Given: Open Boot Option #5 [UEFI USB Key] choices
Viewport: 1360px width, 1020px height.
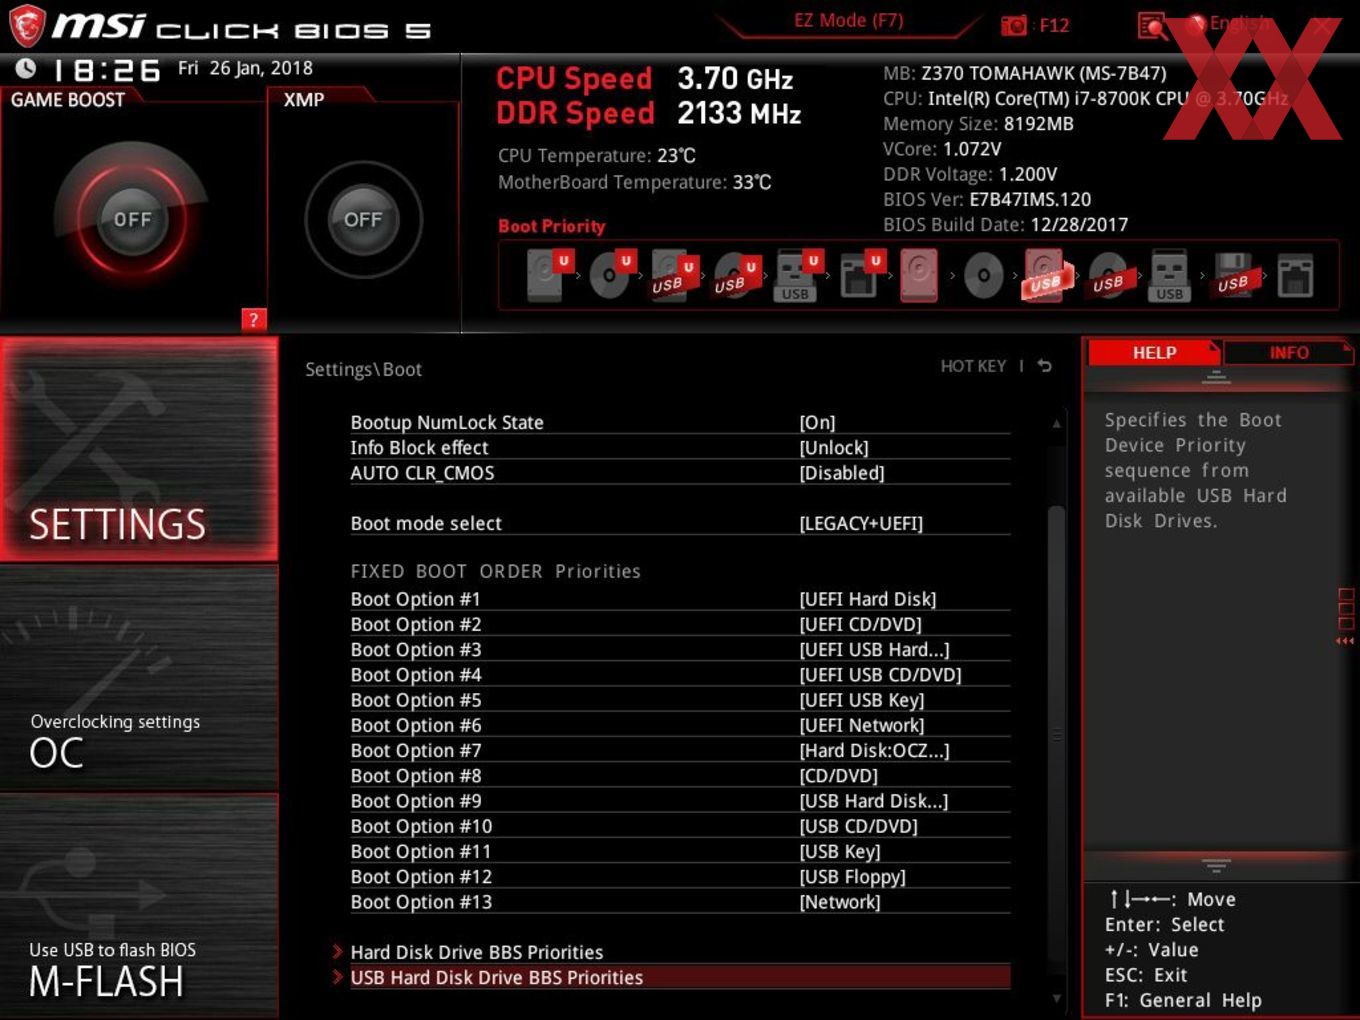Looking at the screenshot, I should [x=862, y=700].
